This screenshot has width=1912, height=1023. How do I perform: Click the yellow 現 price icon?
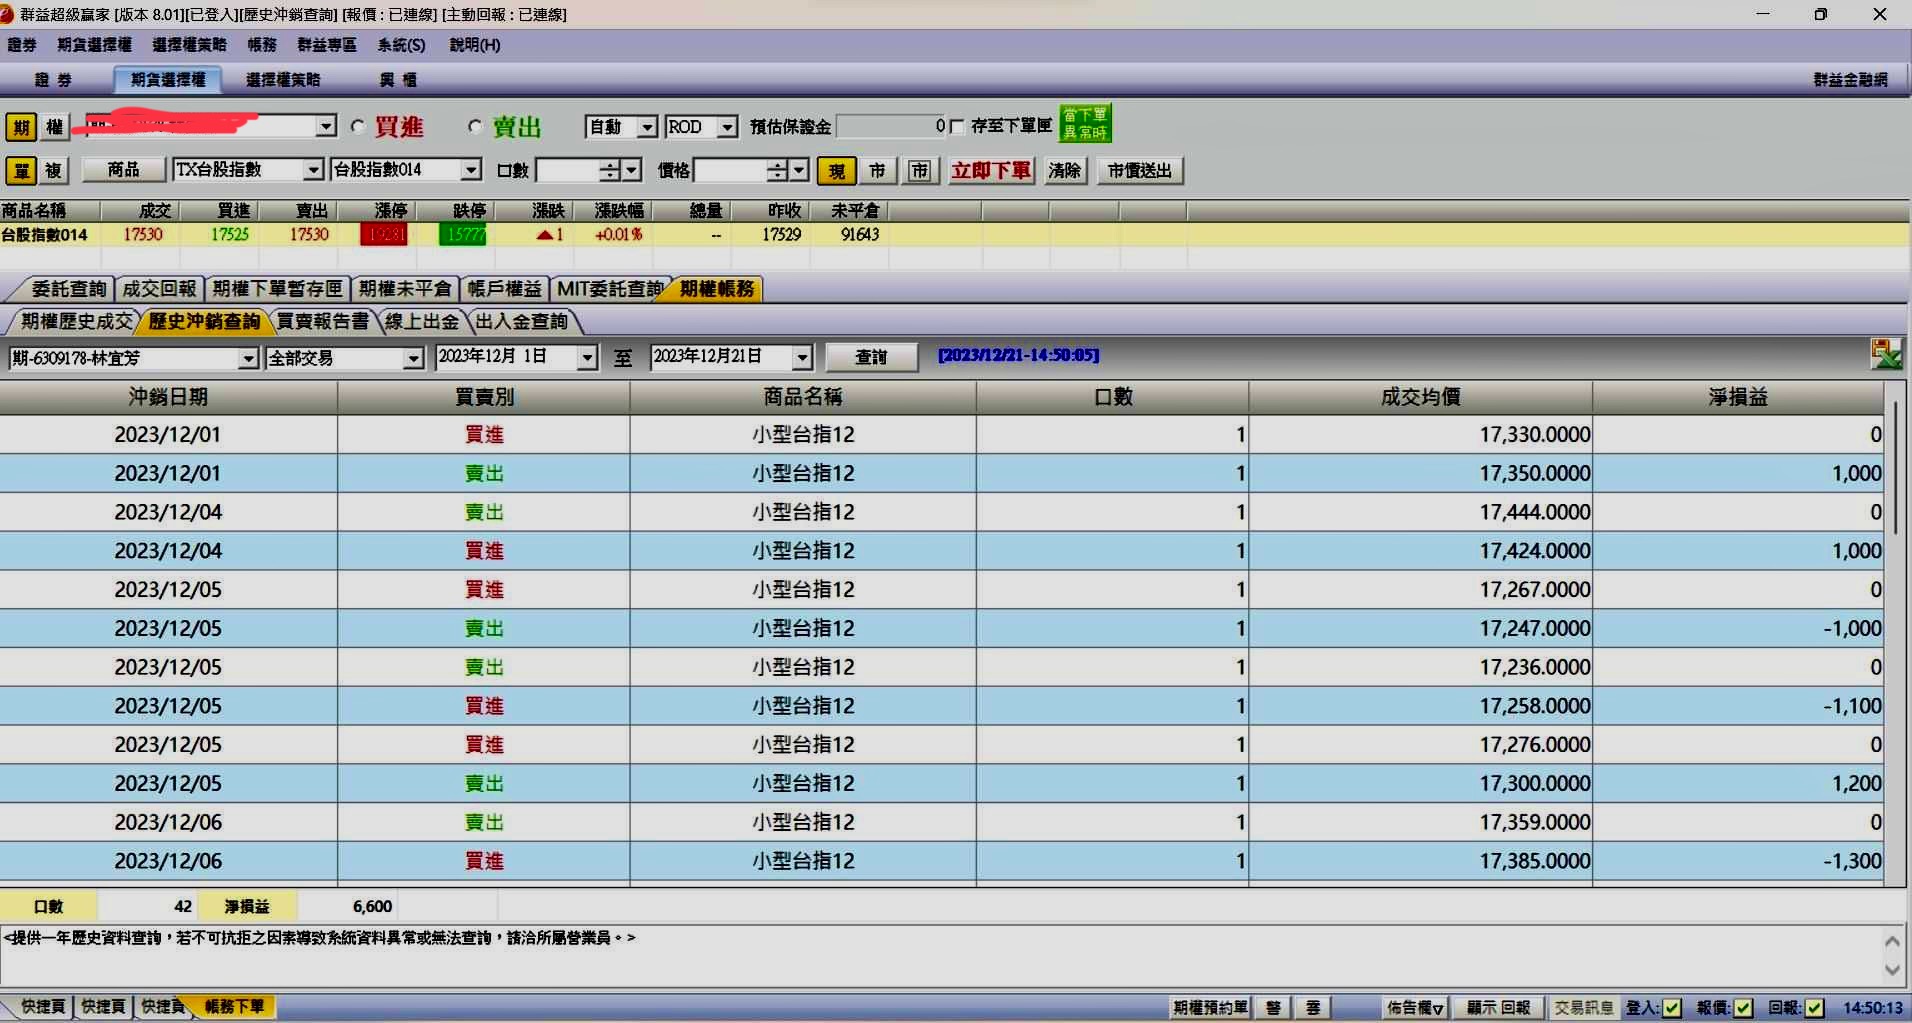(x=836, y=171)
